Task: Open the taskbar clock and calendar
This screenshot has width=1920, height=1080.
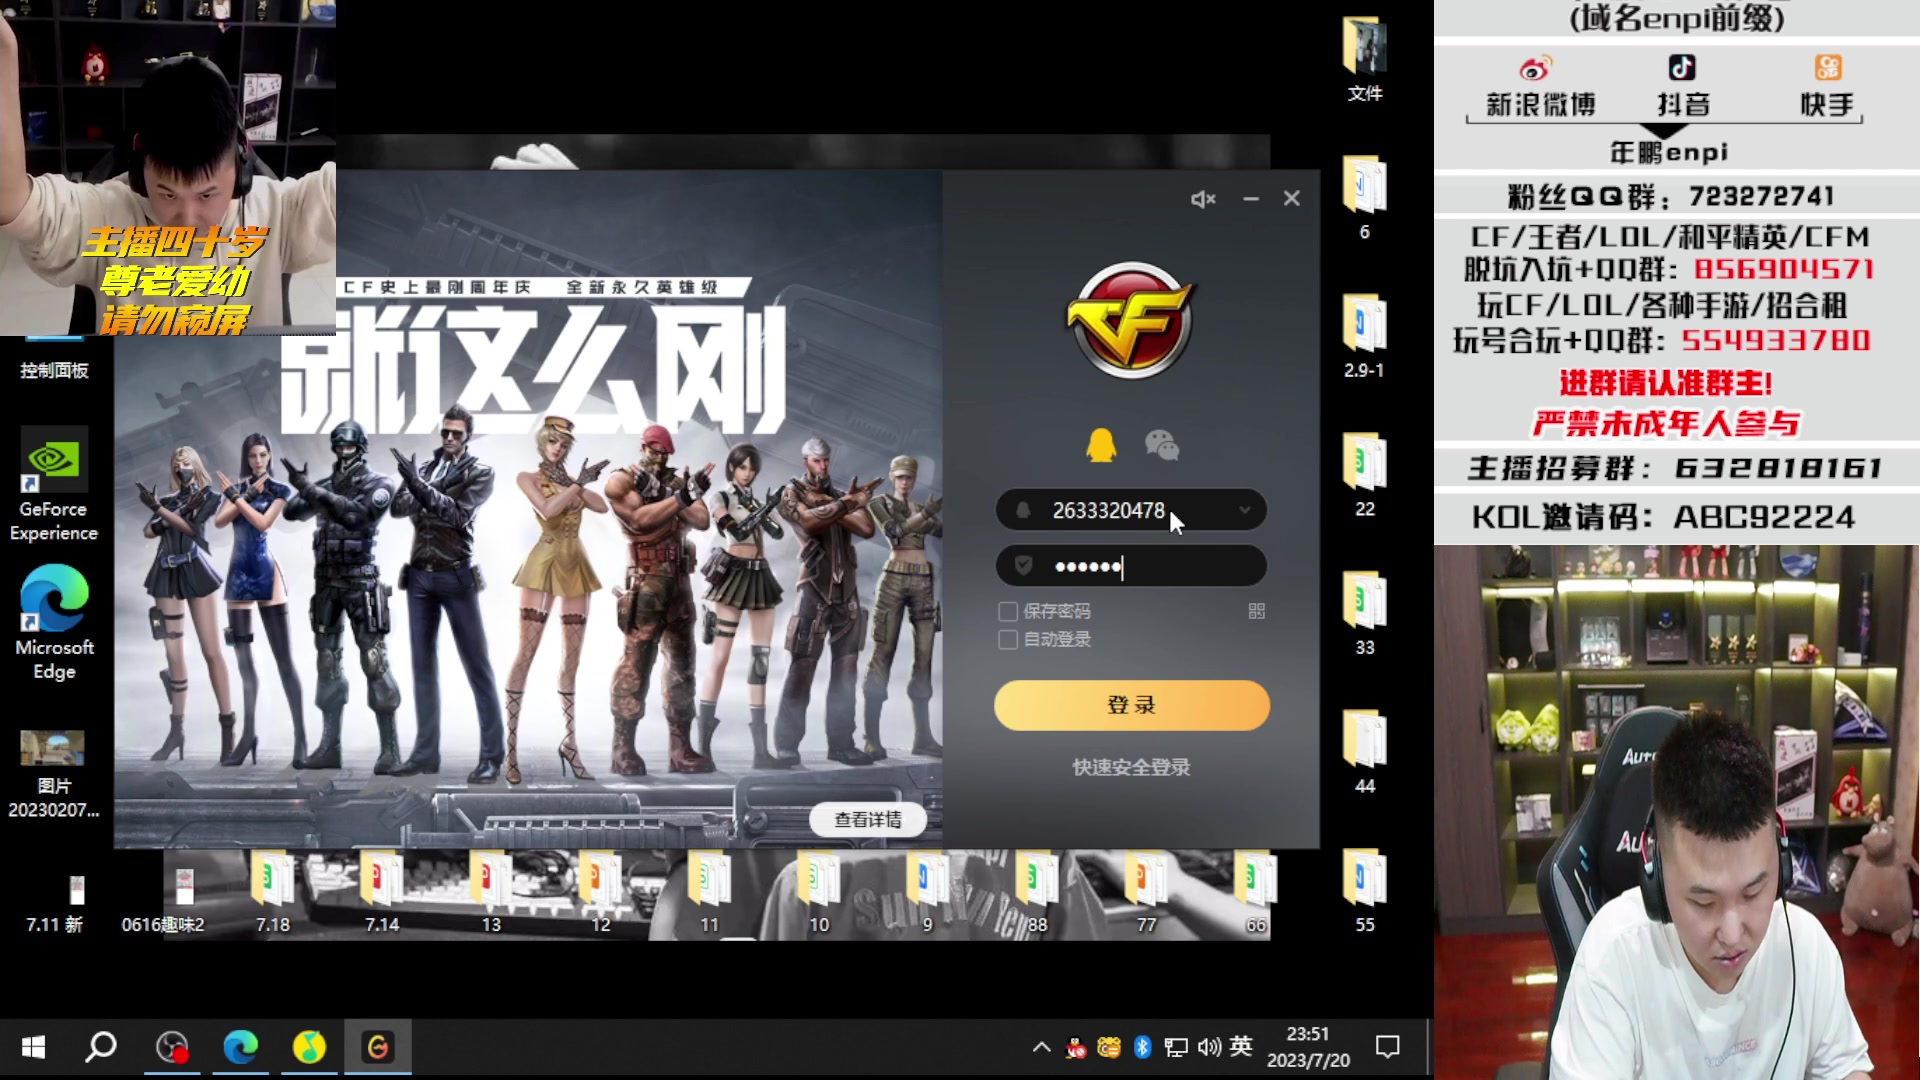Action: (x=1308, y=1047)
